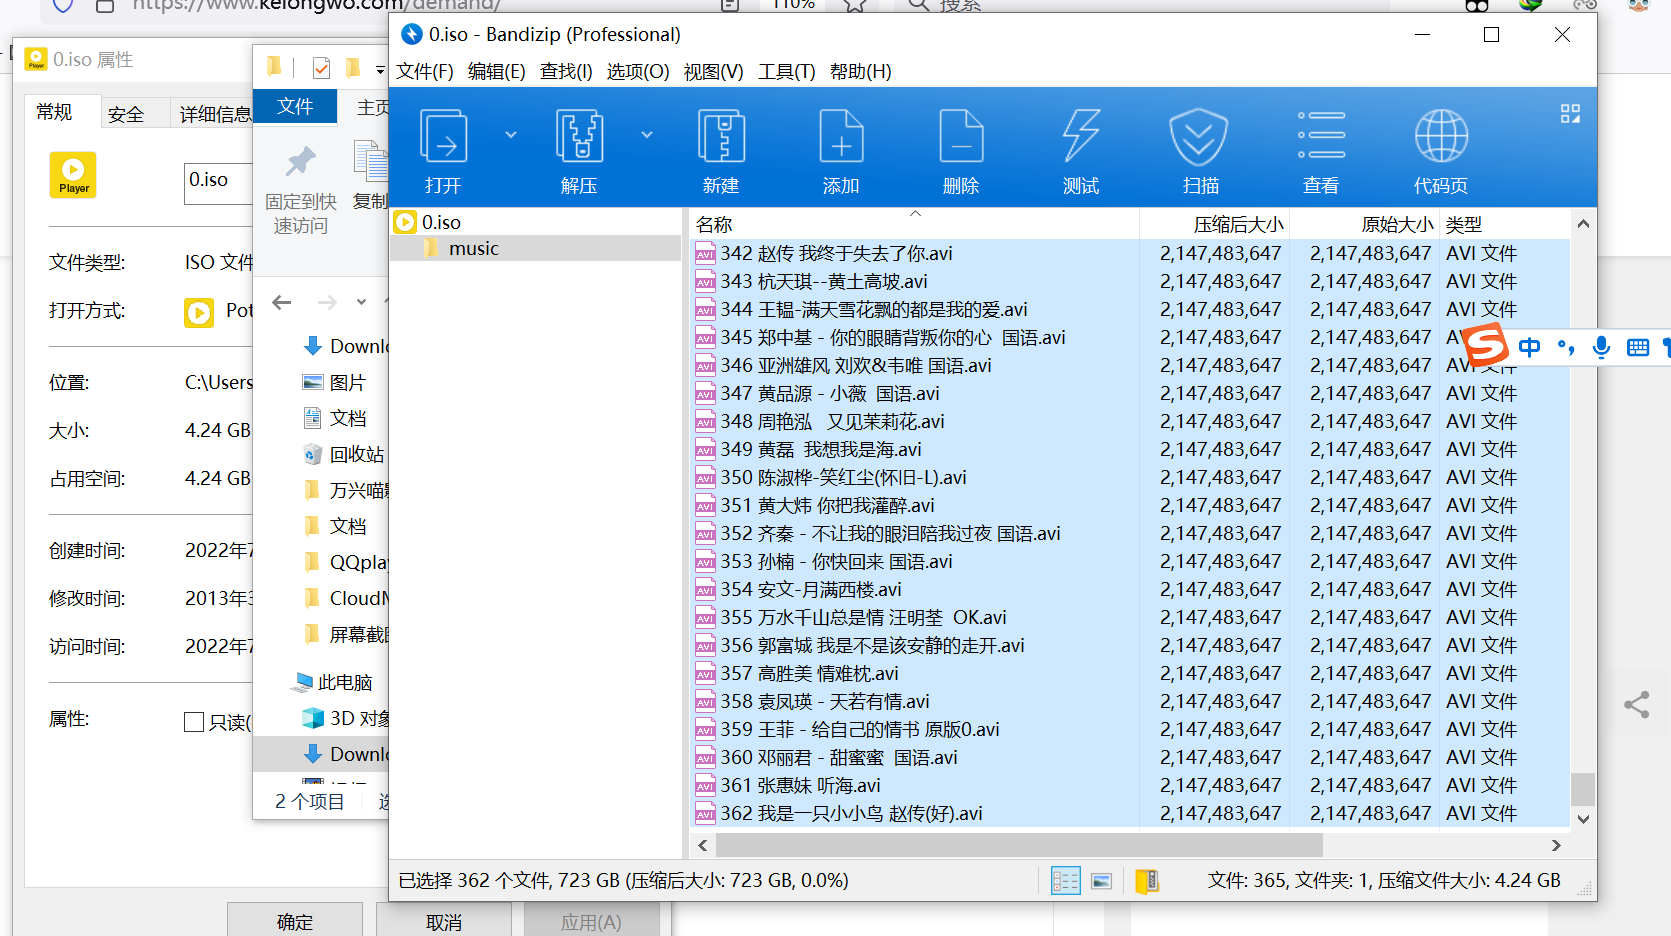Click Explorer File (文件) ribbon tab

tap(295, 106)
